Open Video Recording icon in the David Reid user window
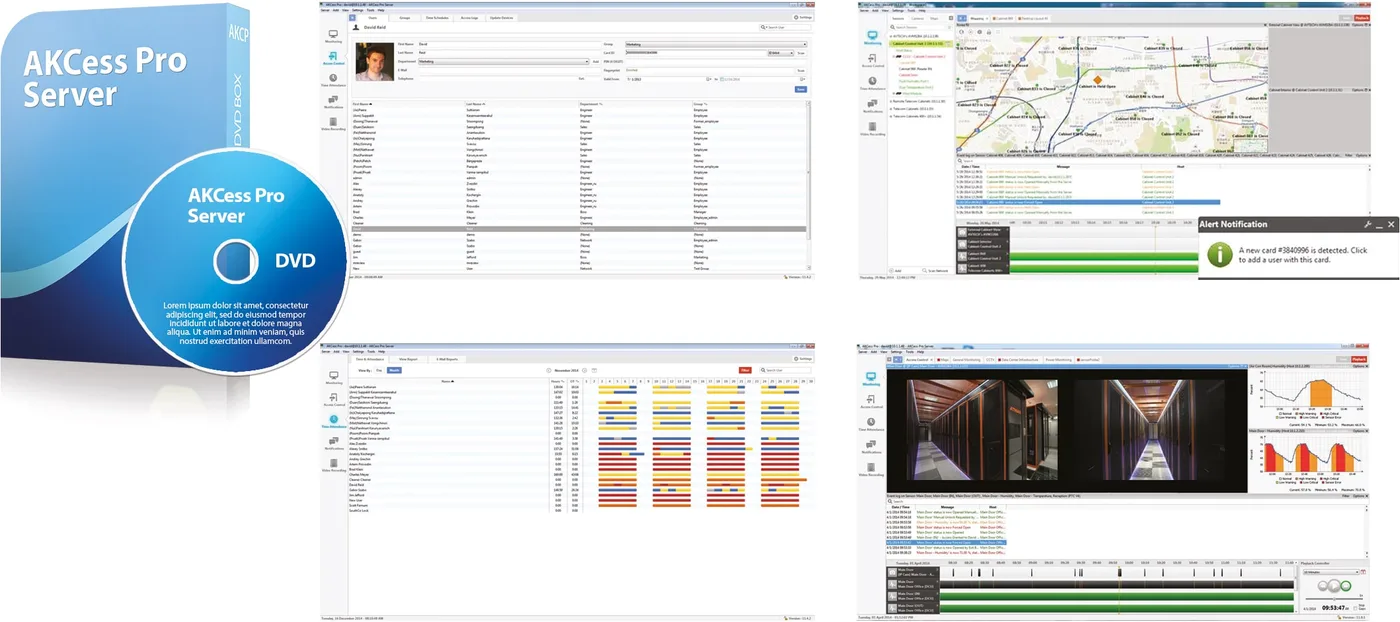Image resolution: width=1400 pixels, height=622 pixels. [x=333, y=122]
